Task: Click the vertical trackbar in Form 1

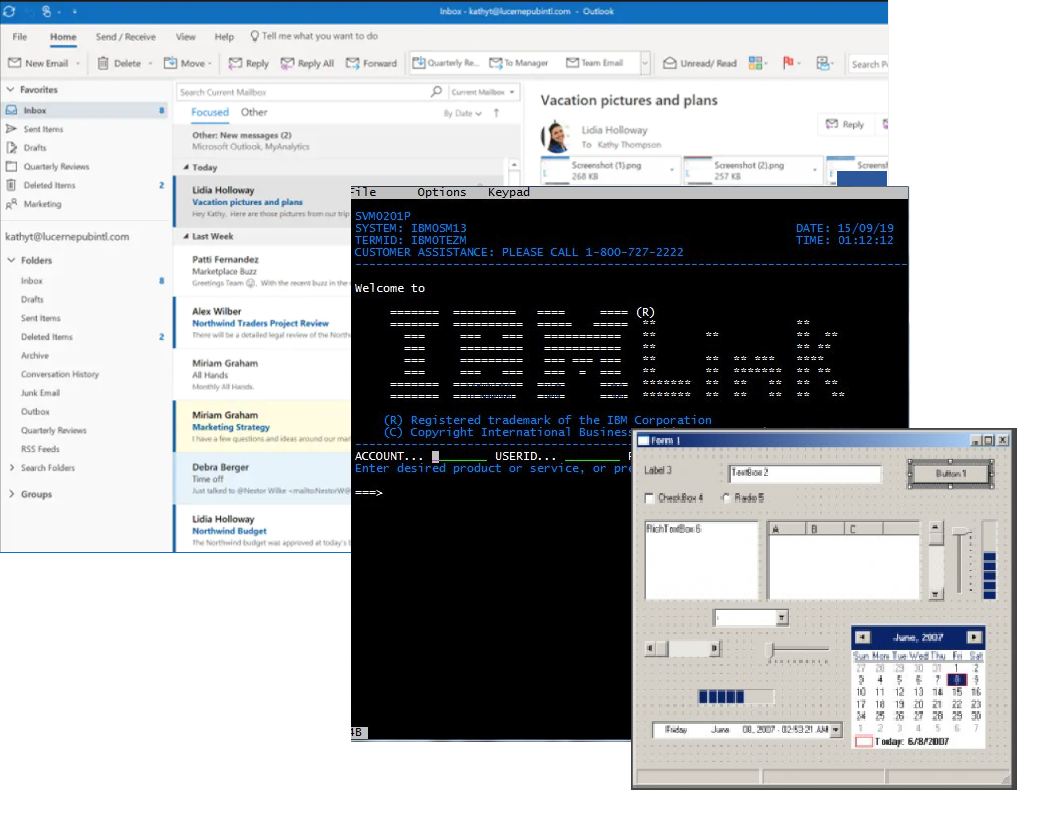Action: tap(961, 560)
